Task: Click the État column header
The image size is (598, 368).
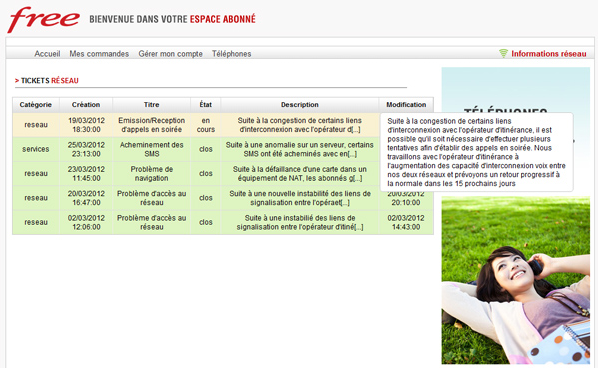Action: (206, 104)
